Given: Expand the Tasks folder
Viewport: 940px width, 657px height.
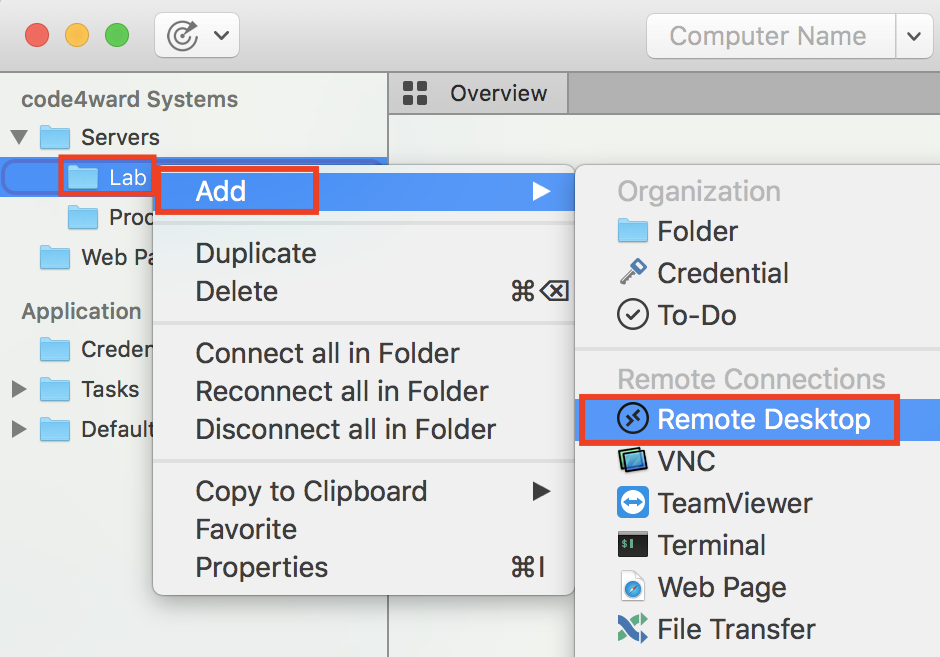Looking at the screenshot, I should (x=19, y=389).
